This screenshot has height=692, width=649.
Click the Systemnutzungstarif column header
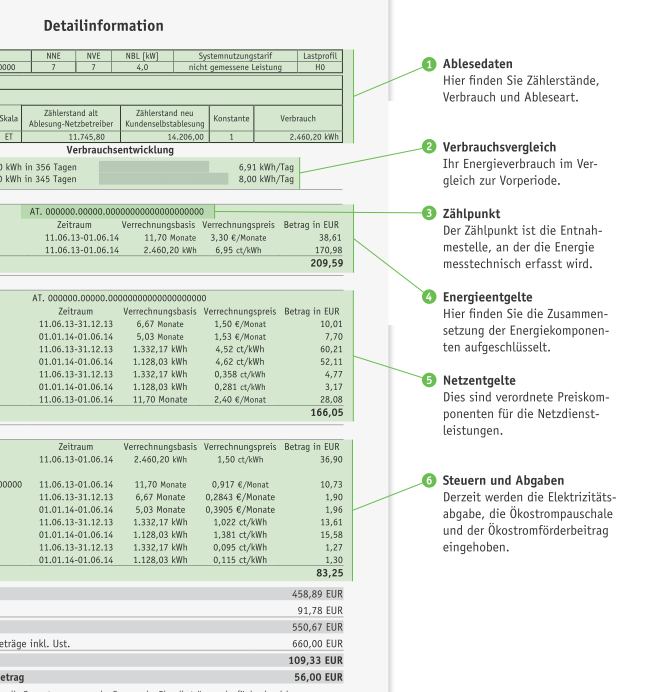pyautogui.click(x=234, y=56)
